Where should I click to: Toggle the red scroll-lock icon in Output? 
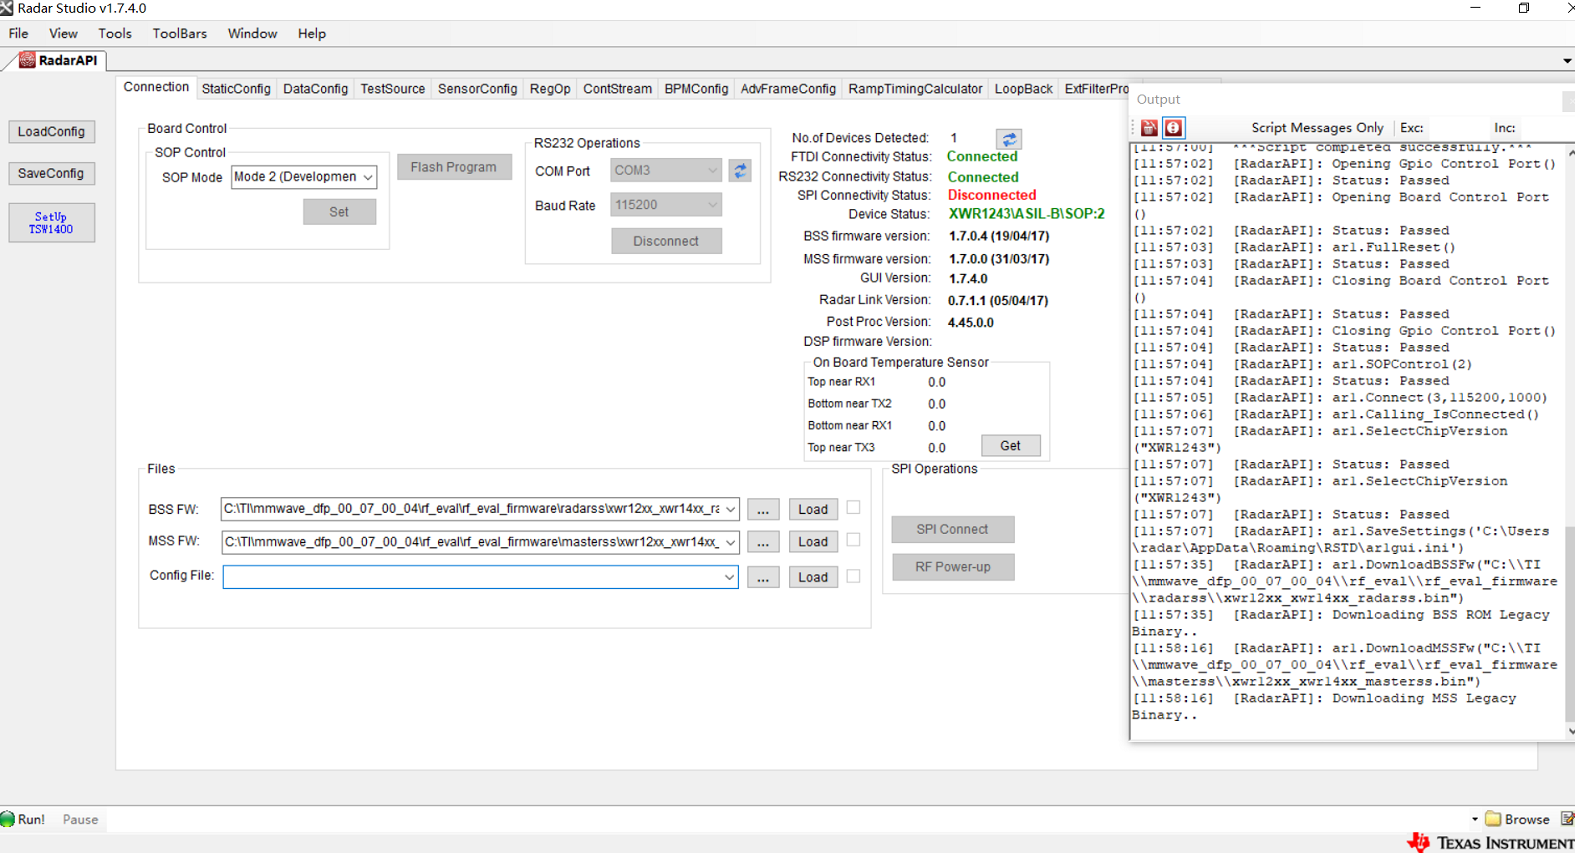[1173, 128]
